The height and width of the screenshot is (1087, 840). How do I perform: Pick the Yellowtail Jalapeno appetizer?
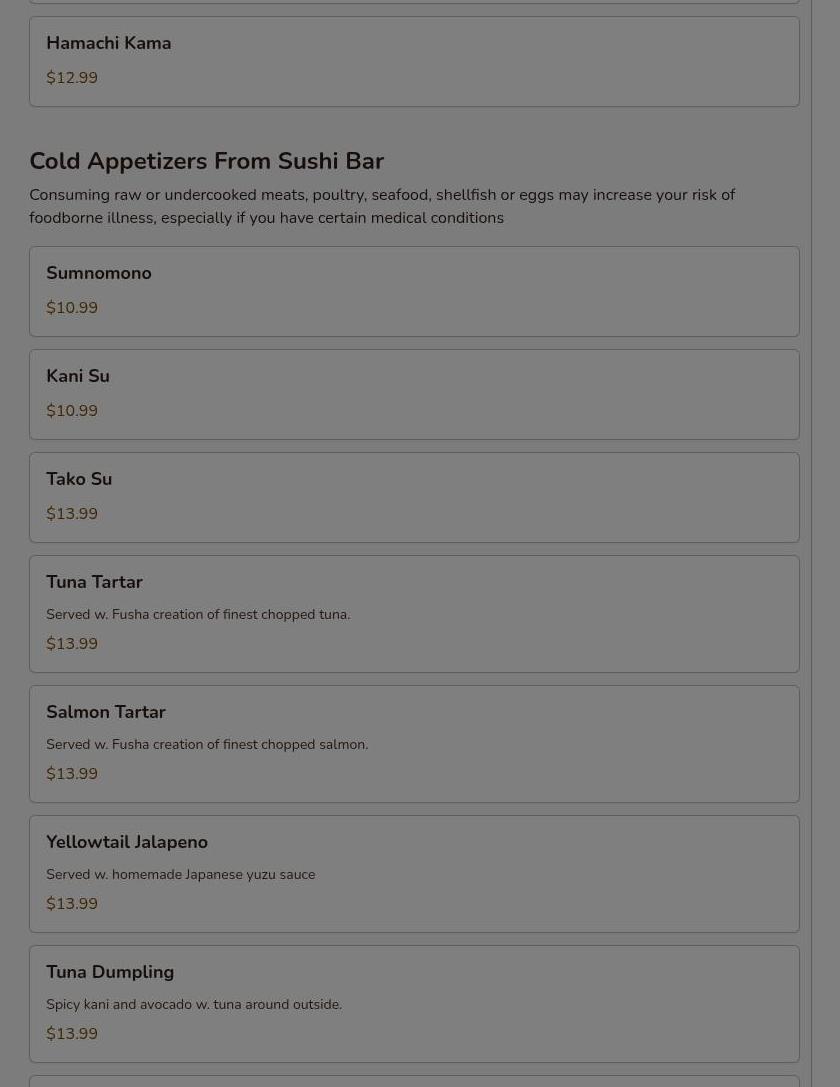[414, 873]
